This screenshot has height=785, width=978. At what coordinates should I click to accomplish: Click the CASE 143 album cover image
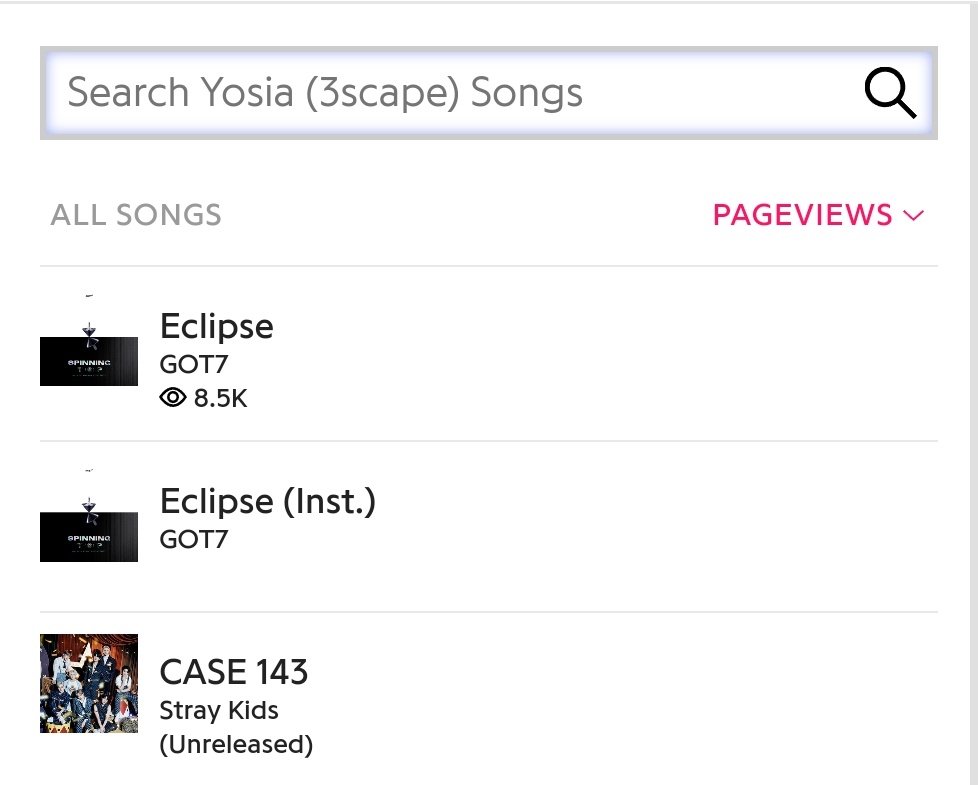pos(89,683)
